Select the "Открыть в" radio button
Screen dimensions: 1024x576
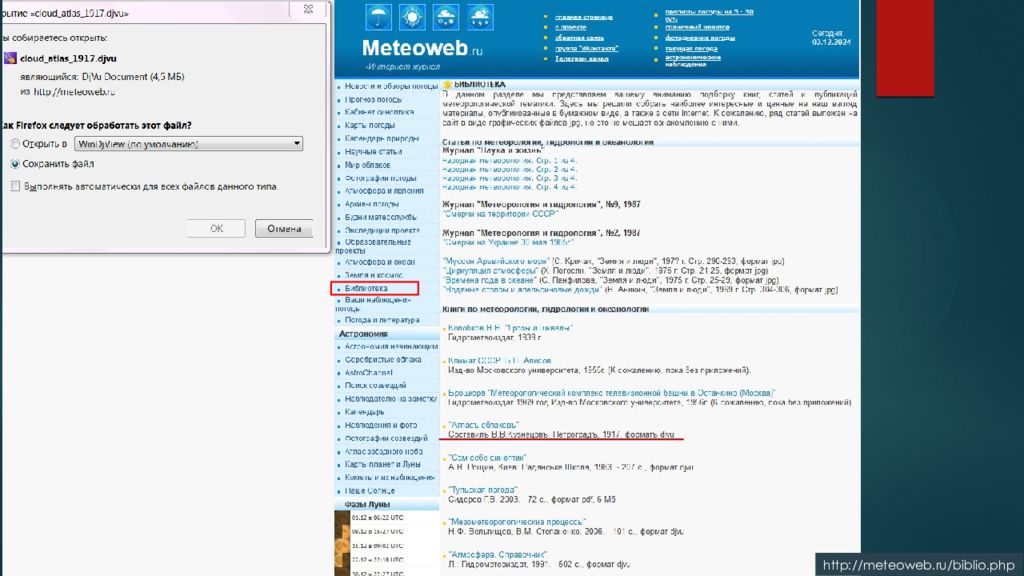tap(14, 144)
